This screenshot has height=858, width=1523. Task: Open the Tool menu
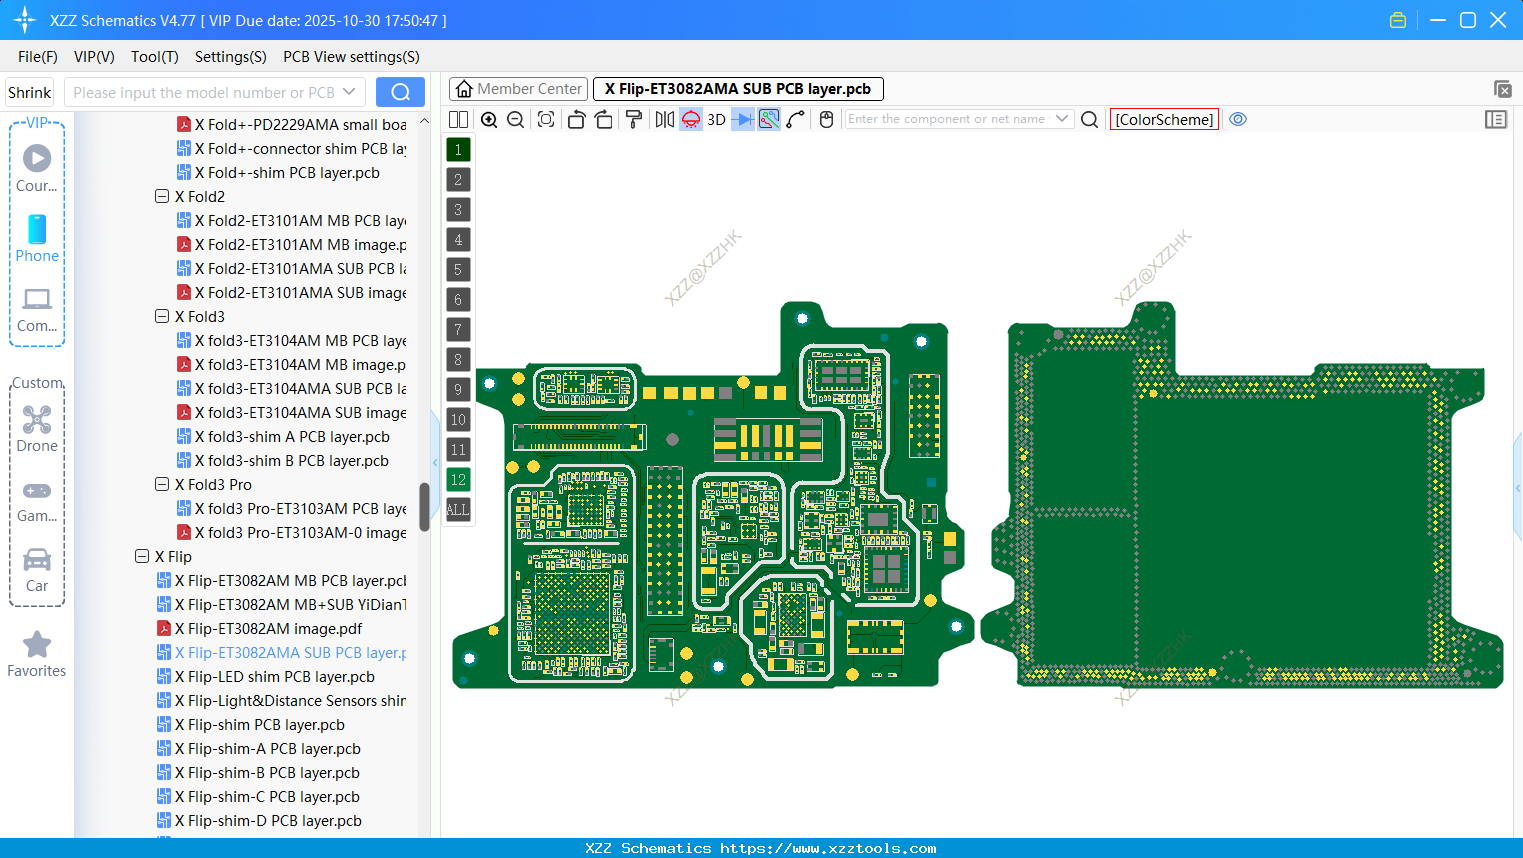(154, 57)
